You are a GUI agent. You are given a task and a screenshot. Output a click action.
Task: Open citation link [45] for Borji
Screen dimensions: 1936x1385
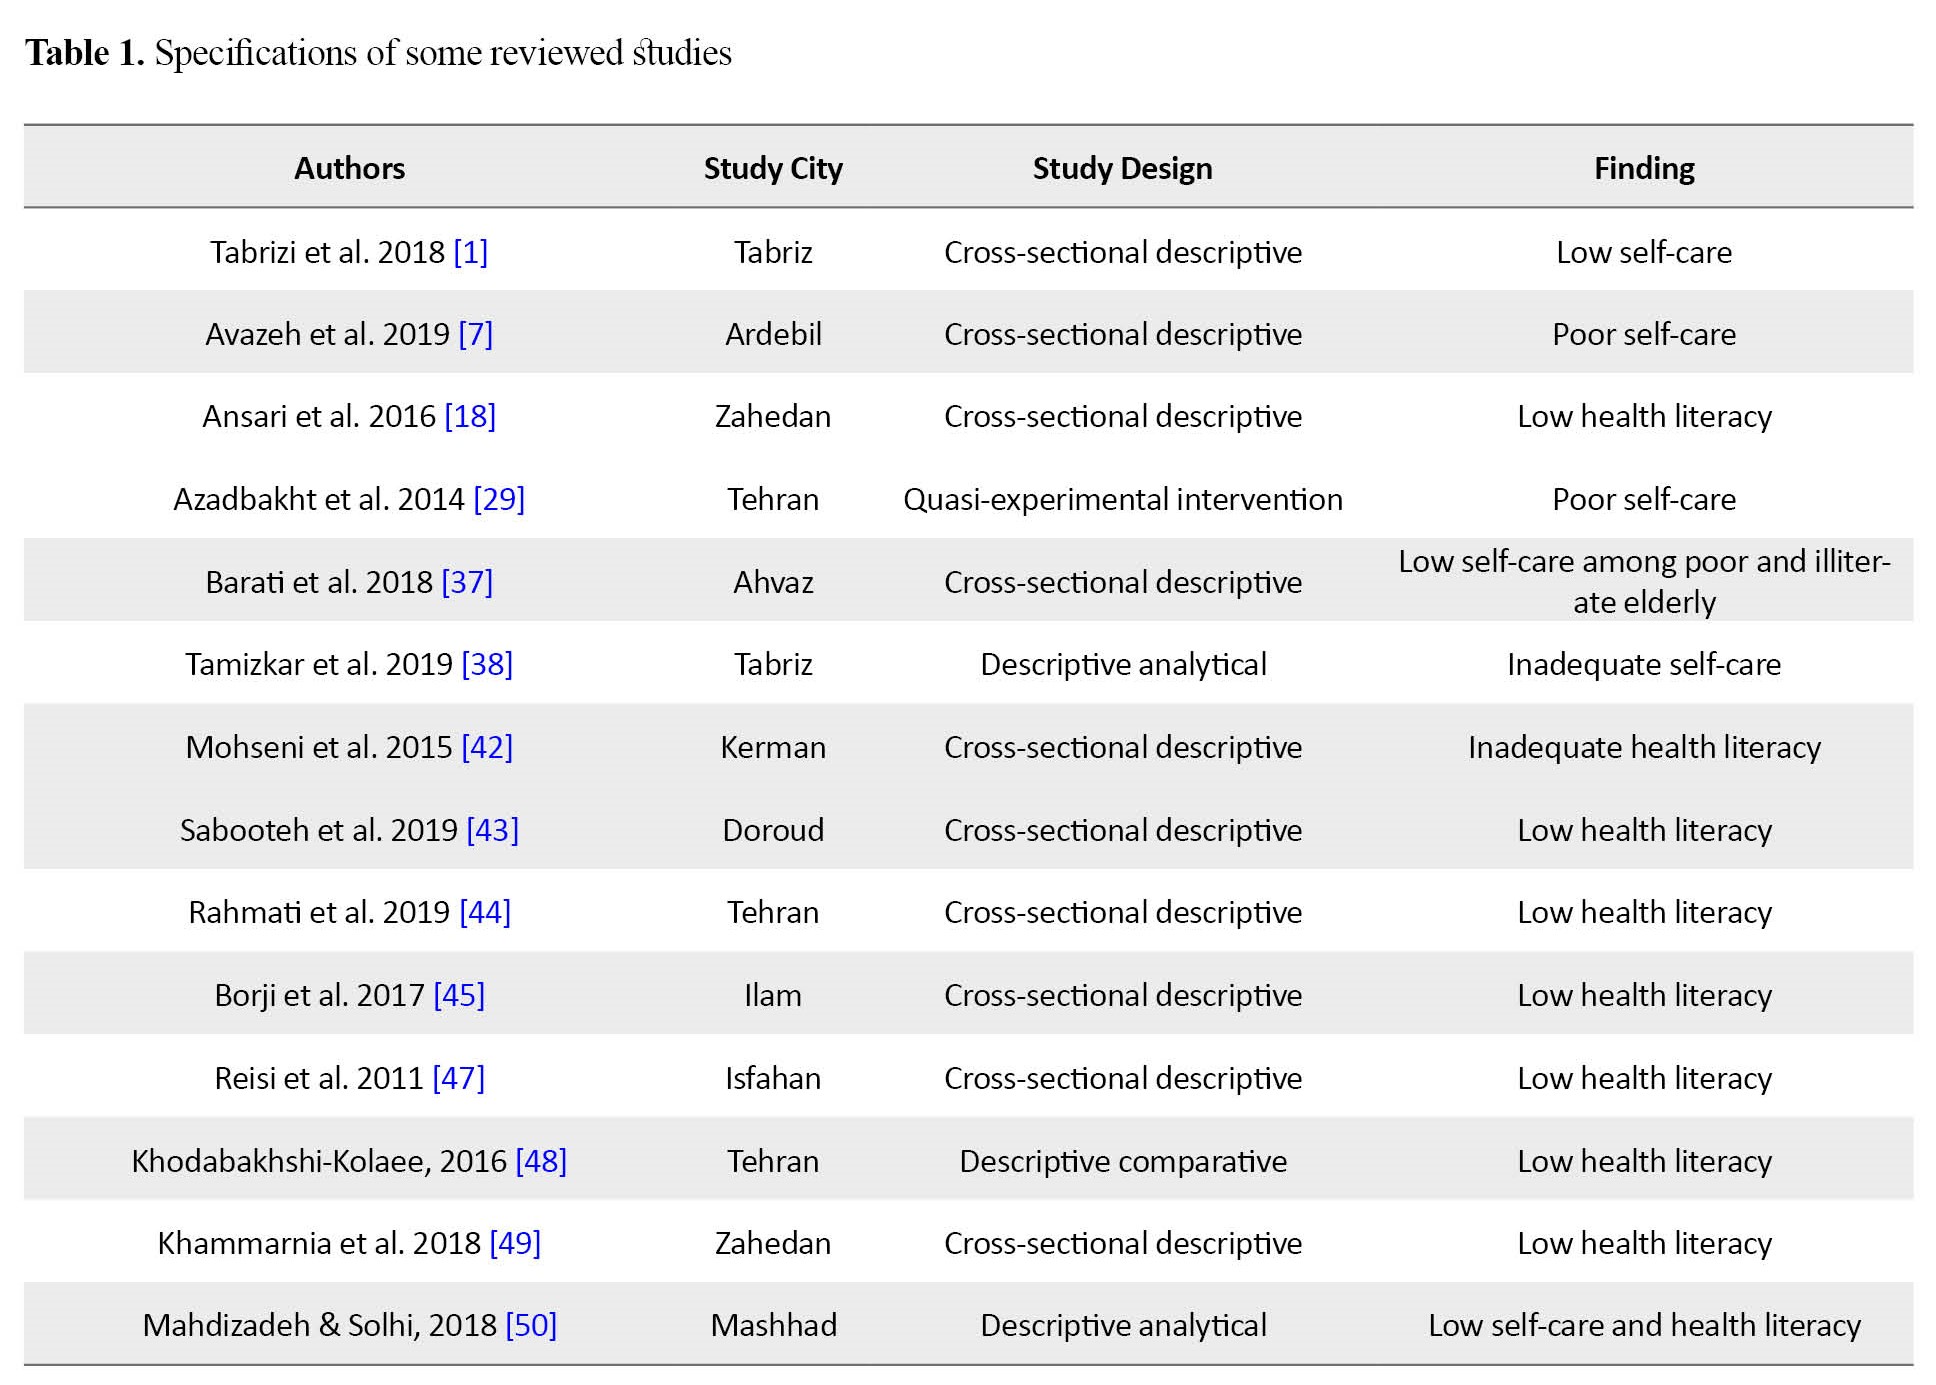click(x=459, y=995)
